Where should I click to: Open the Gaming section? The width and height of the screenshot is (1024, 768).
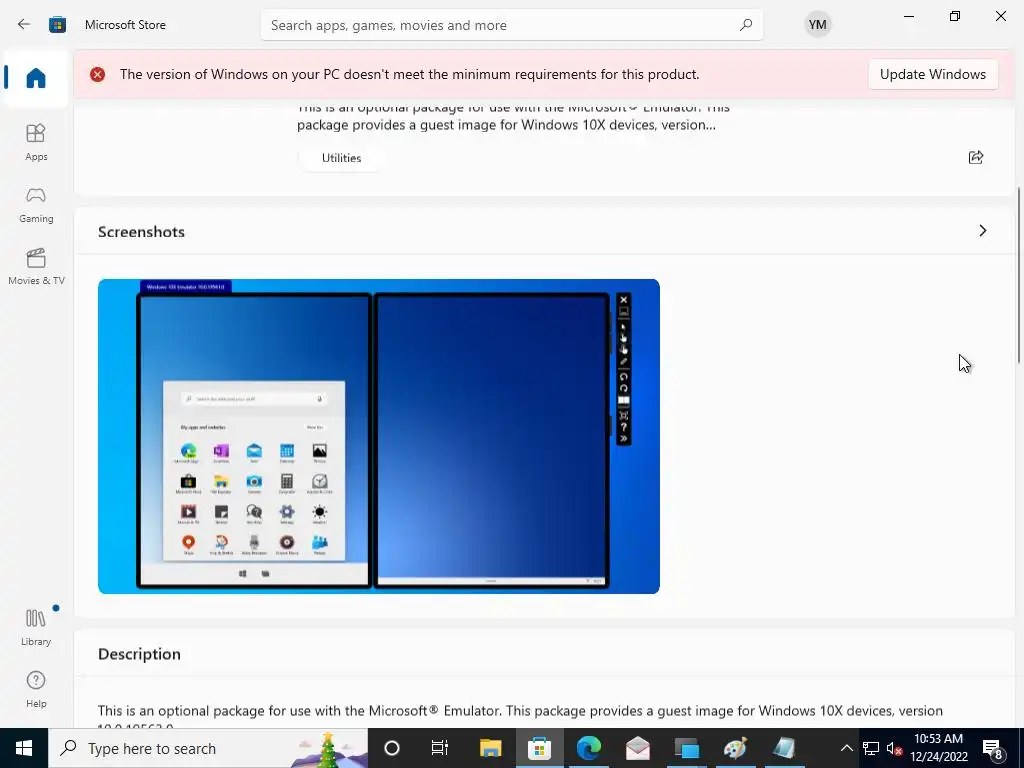(x=36, y=205)
